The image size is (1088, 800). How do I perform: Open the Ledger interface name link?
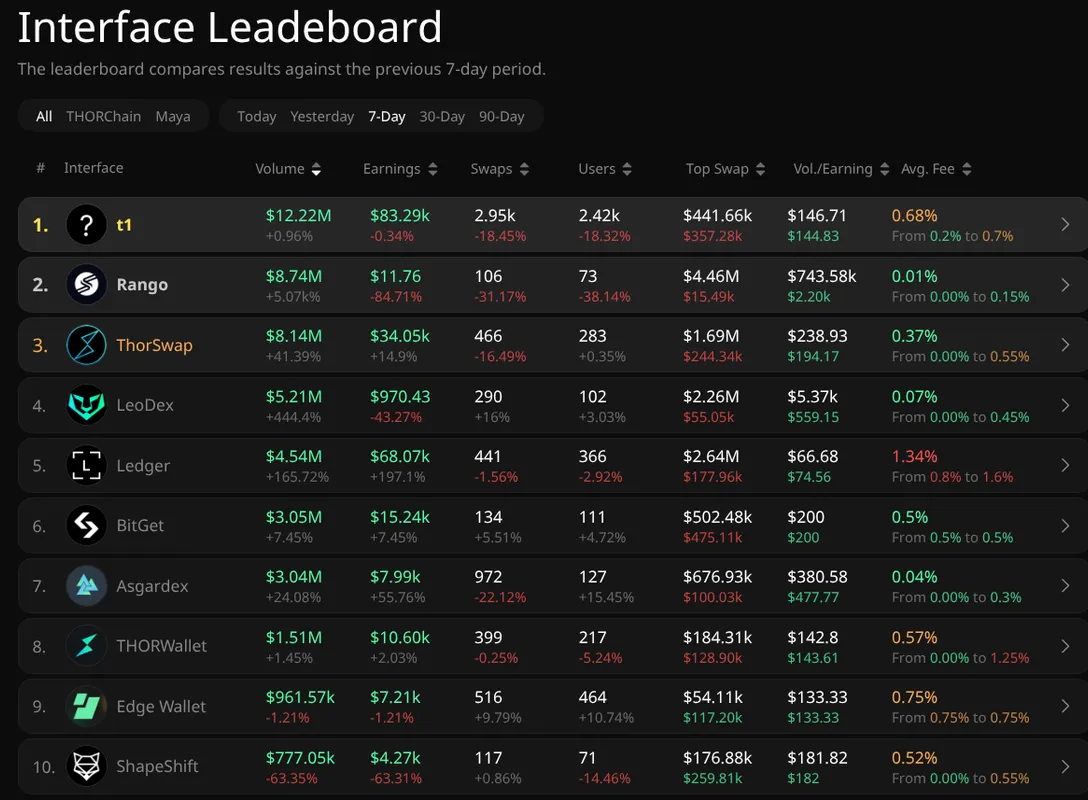pos(143,466)
